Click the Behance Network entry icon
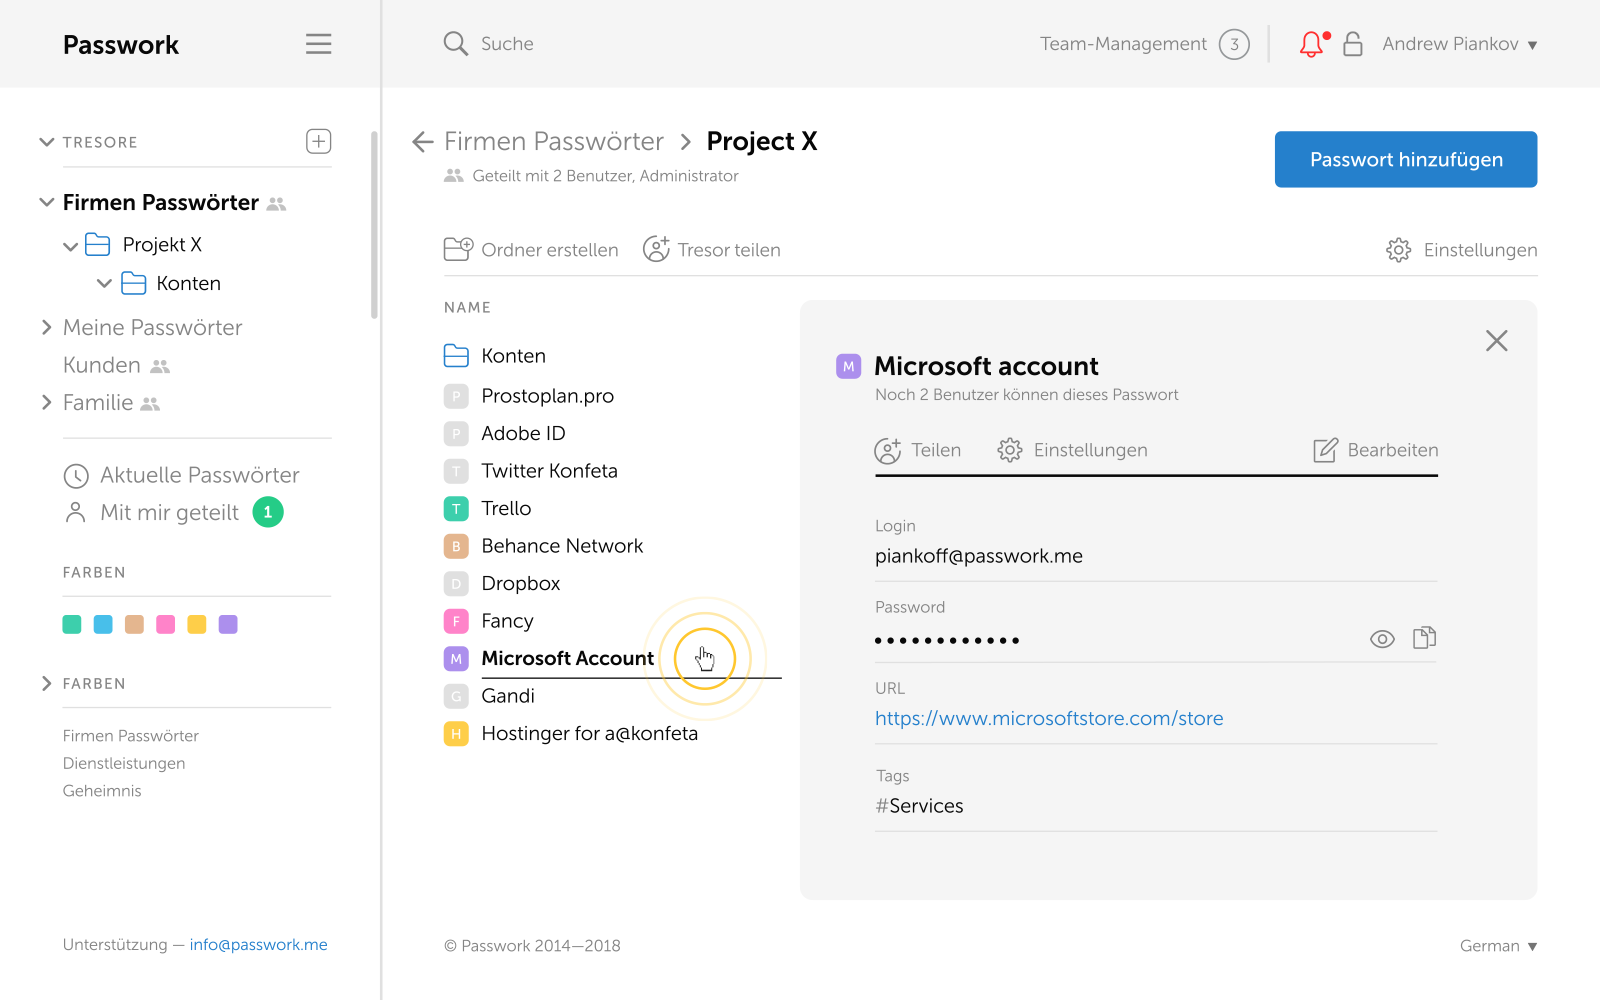 456,546
